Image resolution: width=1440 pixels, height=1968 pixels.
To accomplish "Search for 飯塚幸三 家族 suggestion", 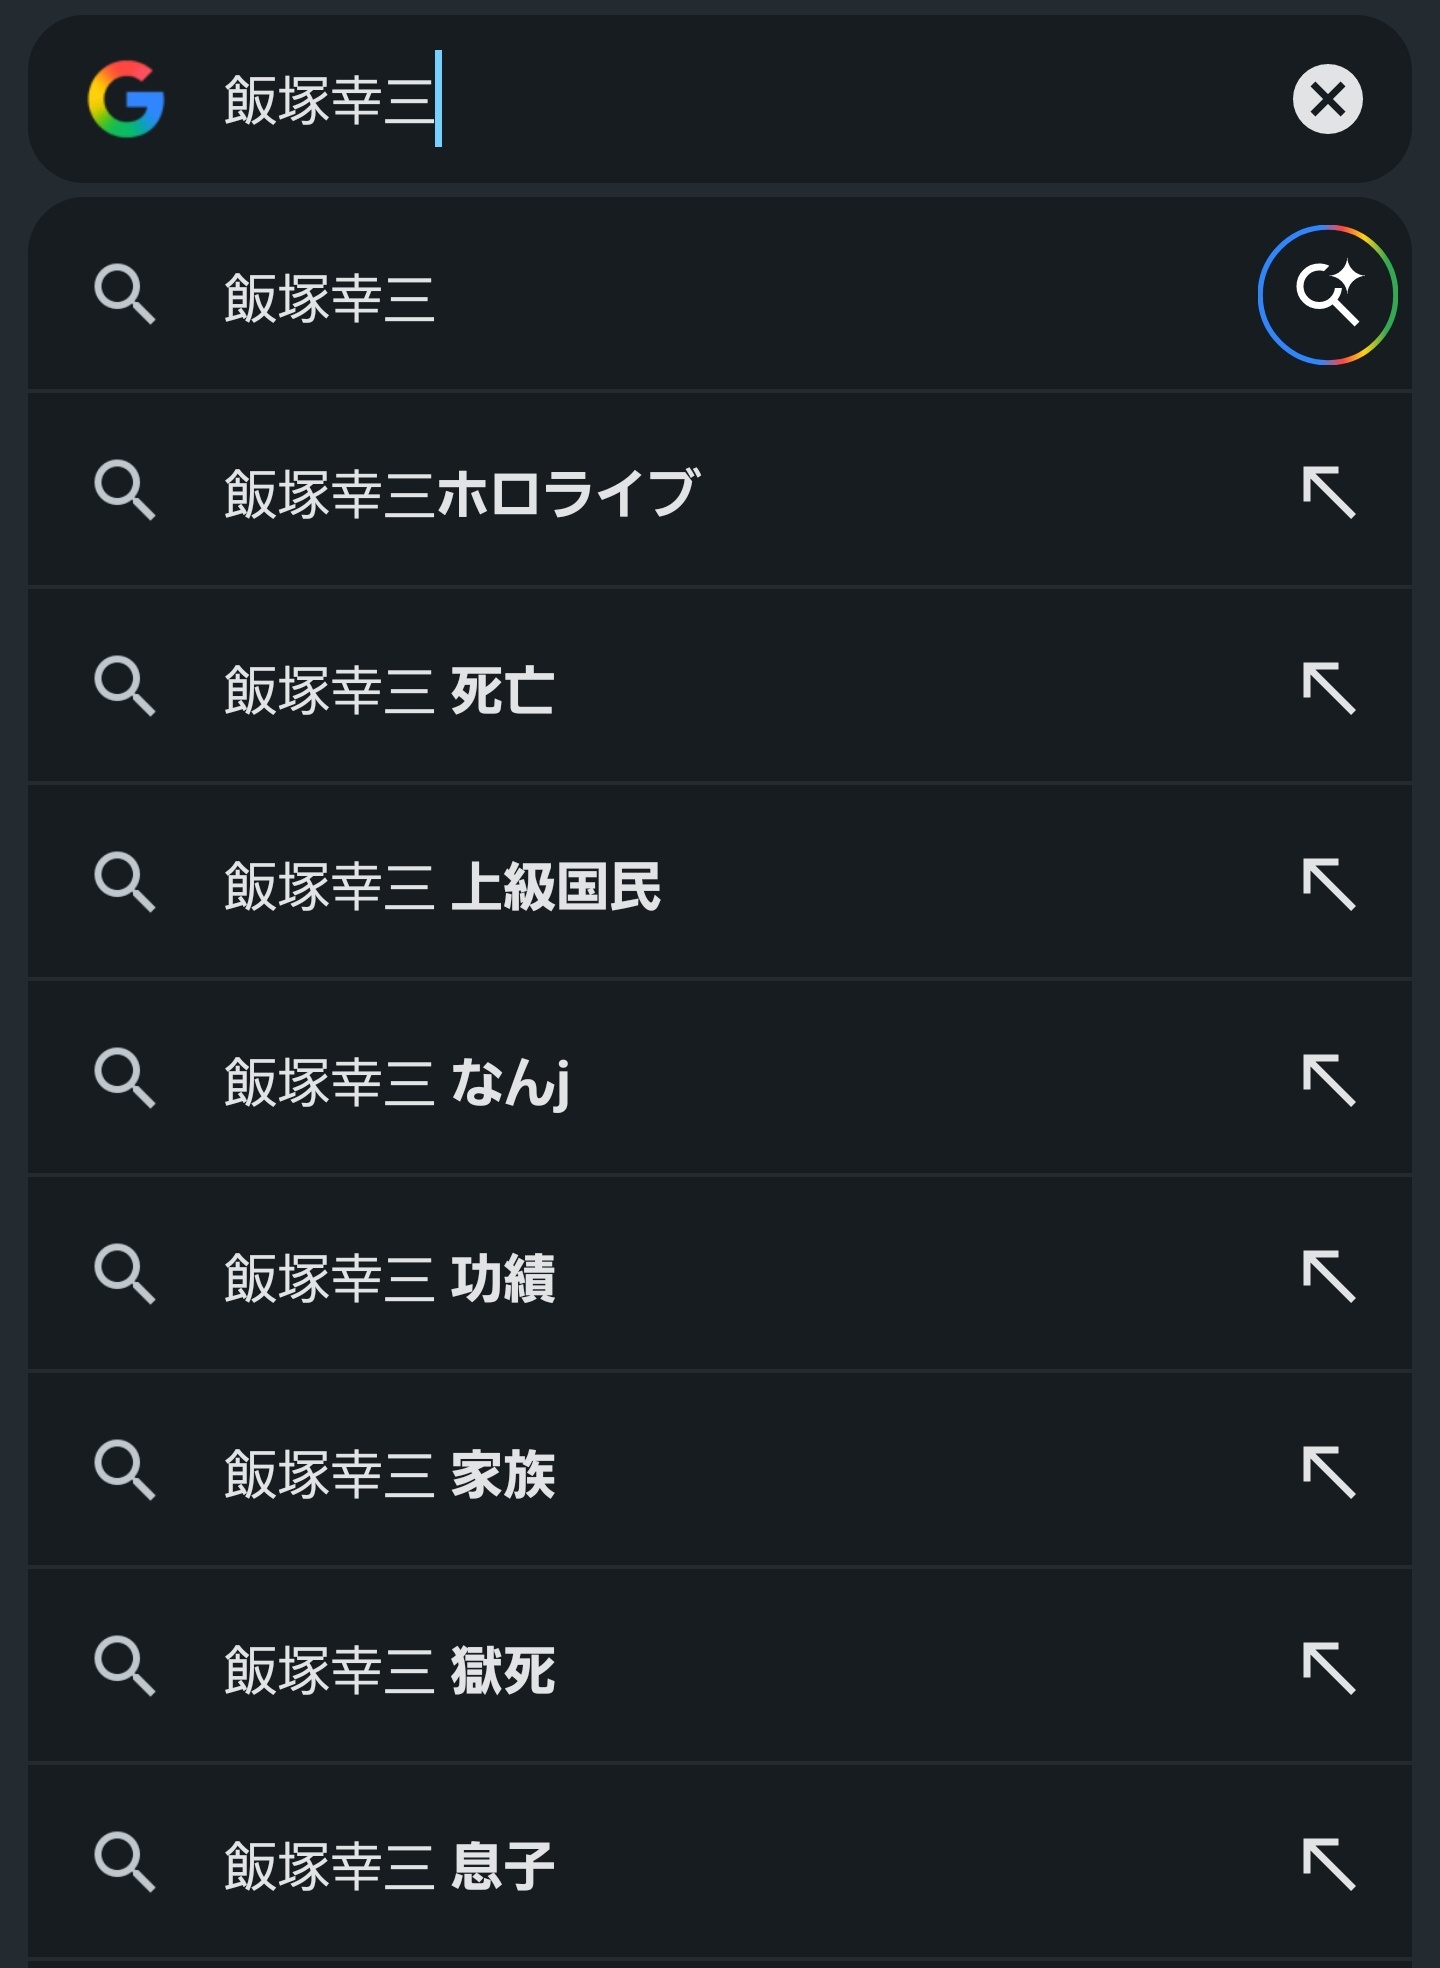I will [389, 1473].
